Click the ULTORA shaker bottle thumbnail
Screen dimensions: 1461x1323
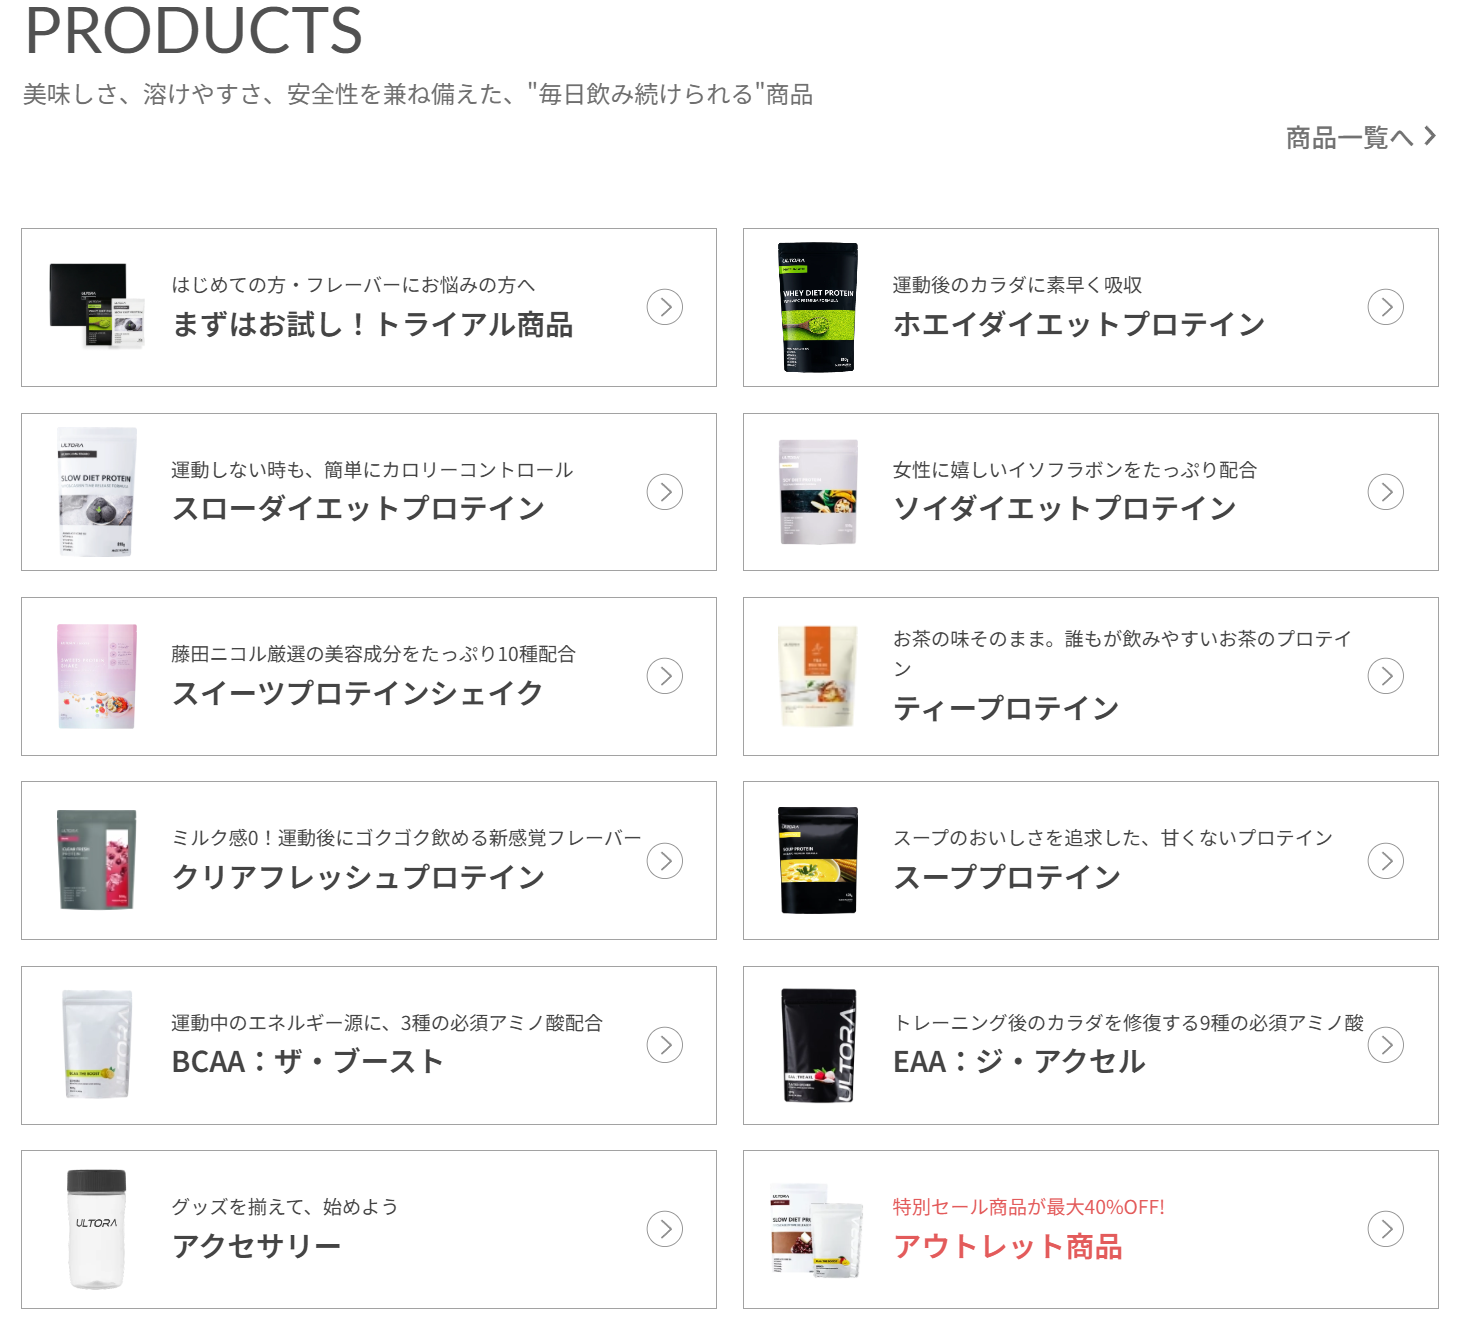click(x=97, y=1229)
